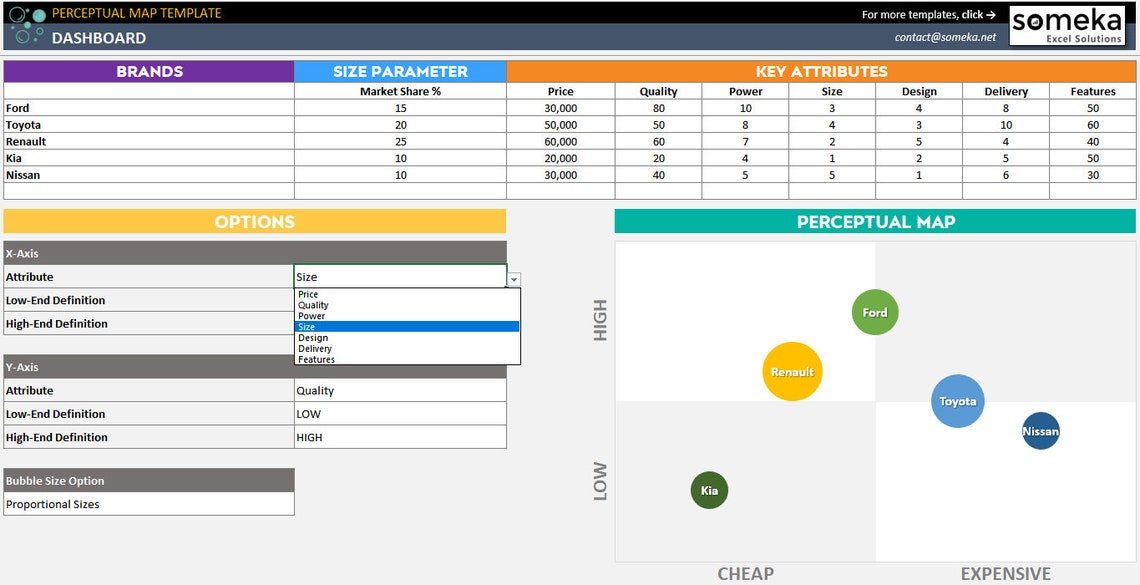
Task: Click the Nissan bubble on the right
Action: pos(1040,431)
